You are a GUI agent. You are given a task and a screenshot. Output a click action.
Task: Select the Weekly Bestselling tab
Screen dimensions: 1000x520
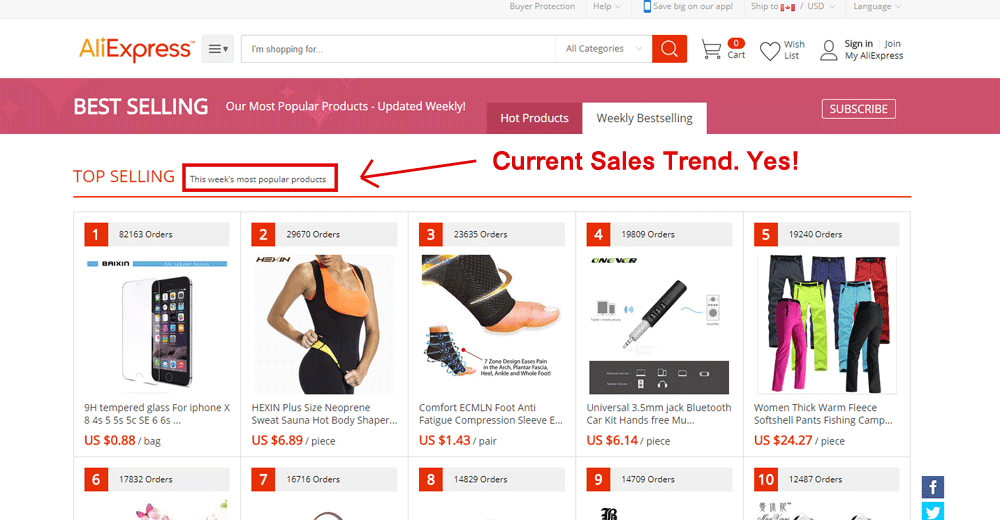[644, 118]
